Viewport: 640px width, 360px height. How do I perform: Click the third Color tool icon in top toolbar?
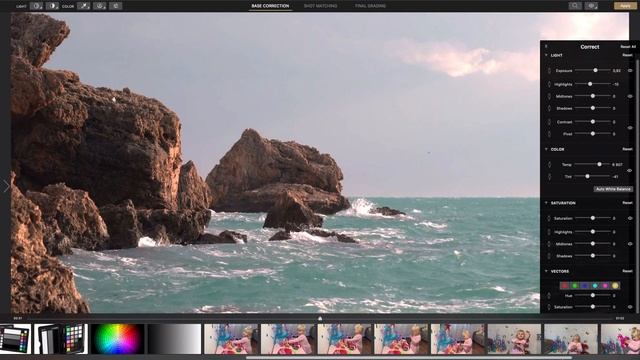tap(116, 6)
